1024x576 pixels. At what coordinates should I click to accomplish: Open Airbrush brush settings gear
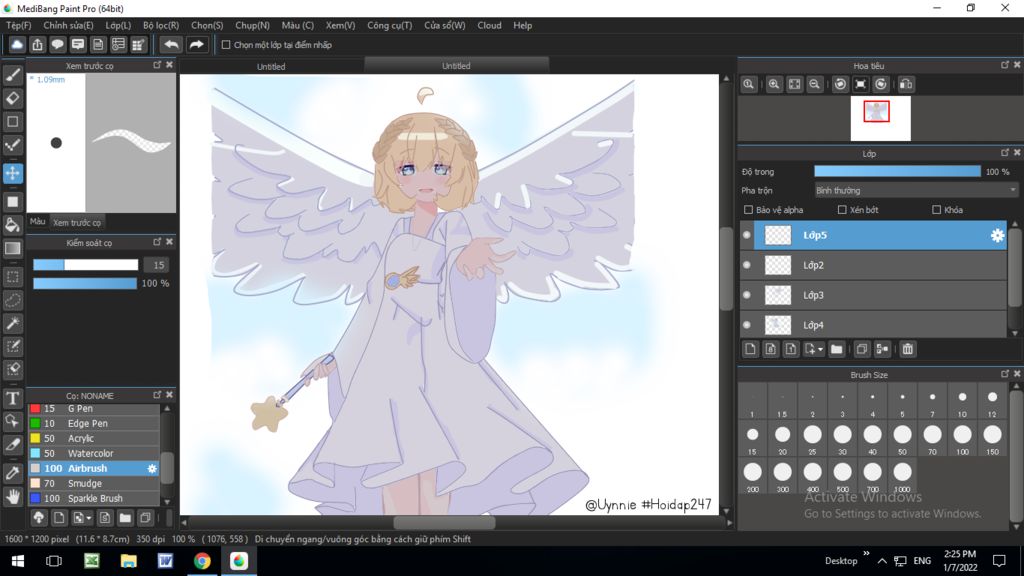pyautogui.click(x=152, y=469)
